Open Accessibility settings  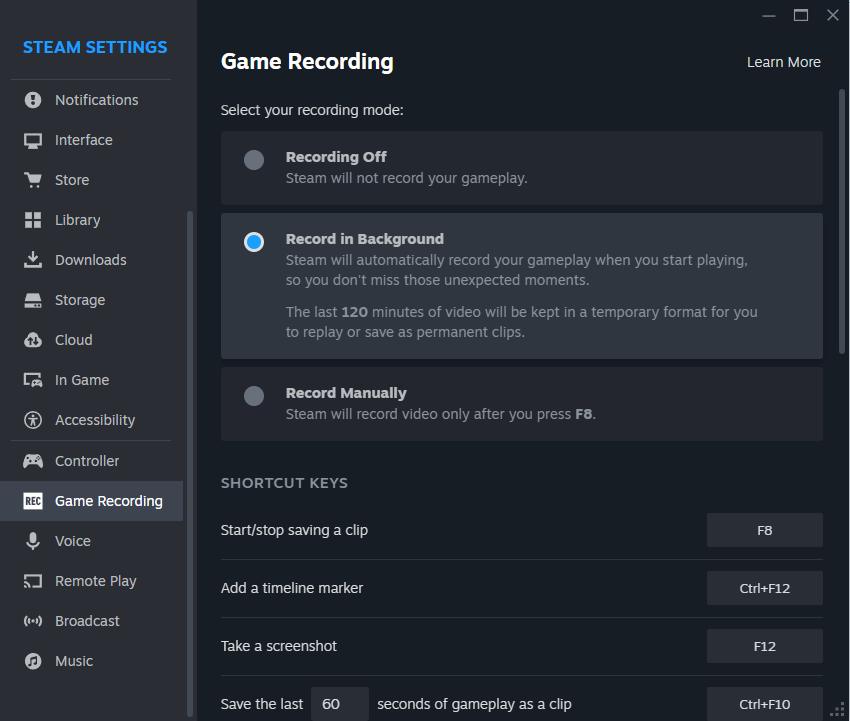[92, 420]
